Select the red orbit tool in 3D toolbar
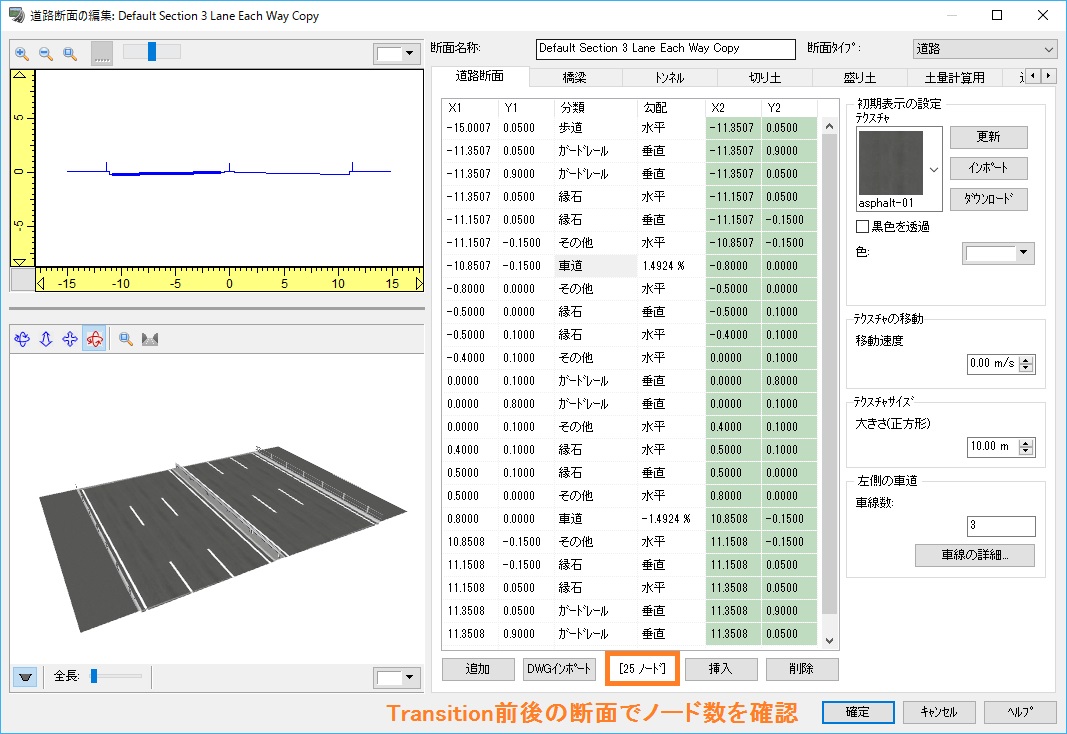The height and width of the screenshot is (734, 1067). tap(94, 339)
